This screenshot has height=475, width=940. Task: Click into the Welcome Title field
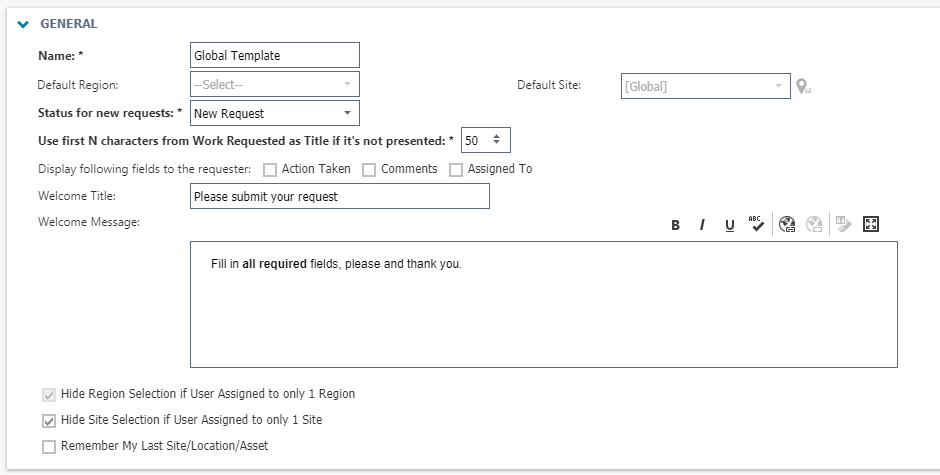340,196
